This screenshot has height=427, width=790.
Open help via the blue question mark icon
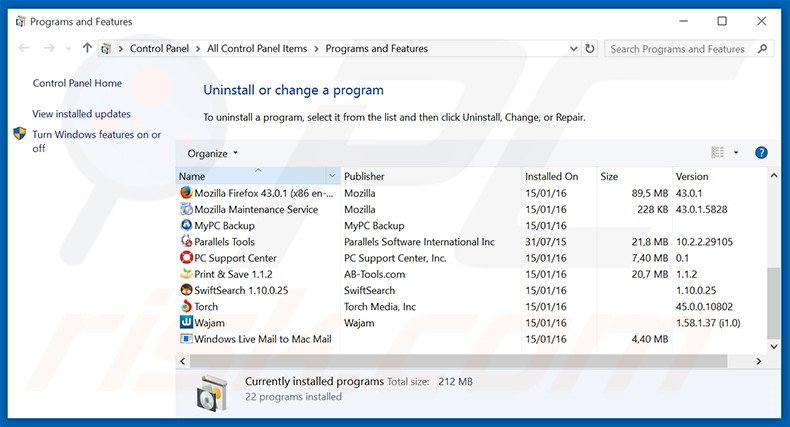point(761,153)
